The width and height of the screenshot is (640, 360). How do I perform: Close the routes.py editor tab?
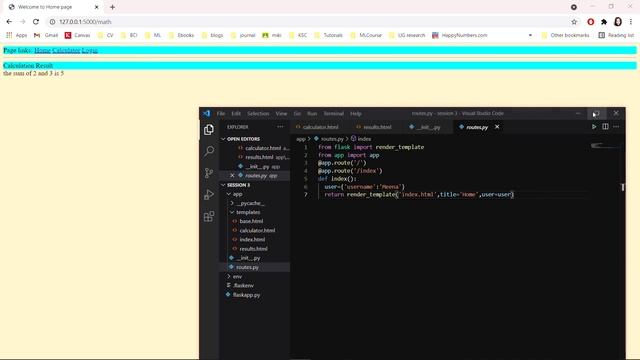pyautogui.click(x=497, y=127)
